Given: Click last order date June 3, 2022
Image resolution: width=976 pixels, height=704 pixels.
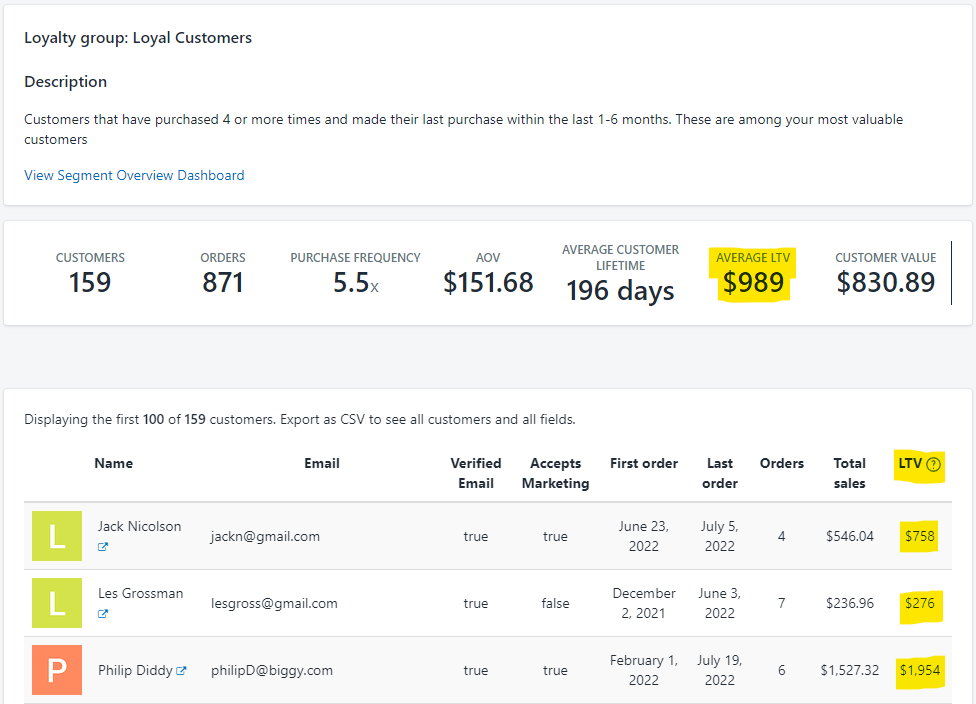Looking at the screenshot, I should (720, 603).
